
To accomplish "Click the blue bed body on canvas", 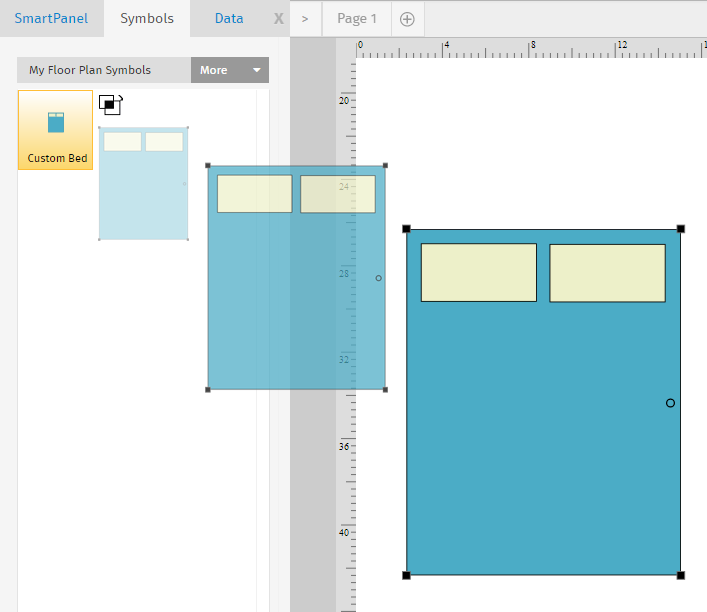I will (540, 440).
